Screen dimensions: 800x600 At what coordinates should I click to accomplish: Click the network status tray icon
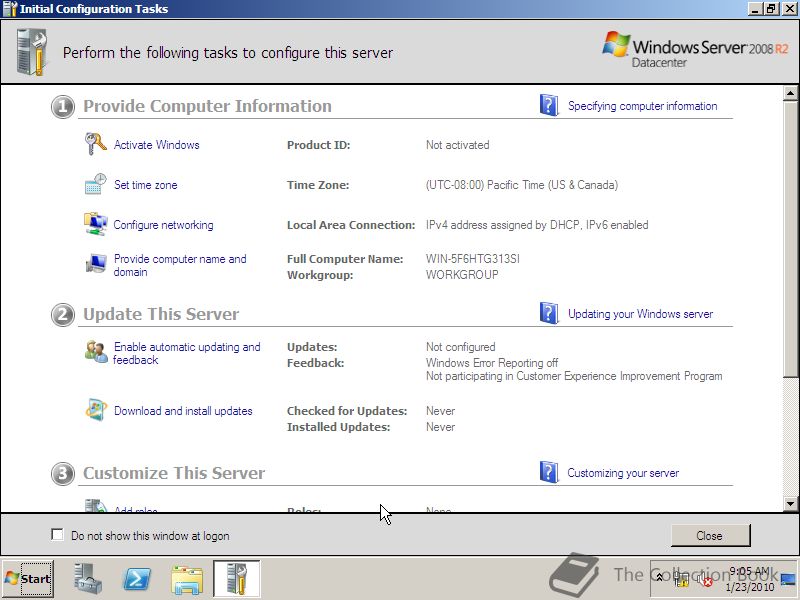681,579
